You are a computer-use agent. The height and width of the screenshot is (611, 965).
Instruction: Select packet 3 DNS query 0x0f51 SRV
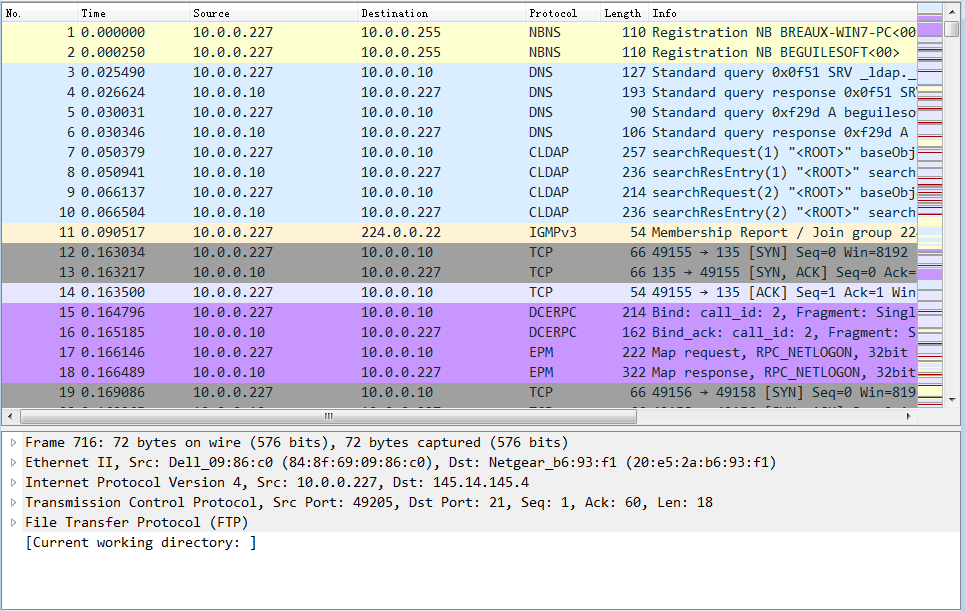(x=459, y=72)
